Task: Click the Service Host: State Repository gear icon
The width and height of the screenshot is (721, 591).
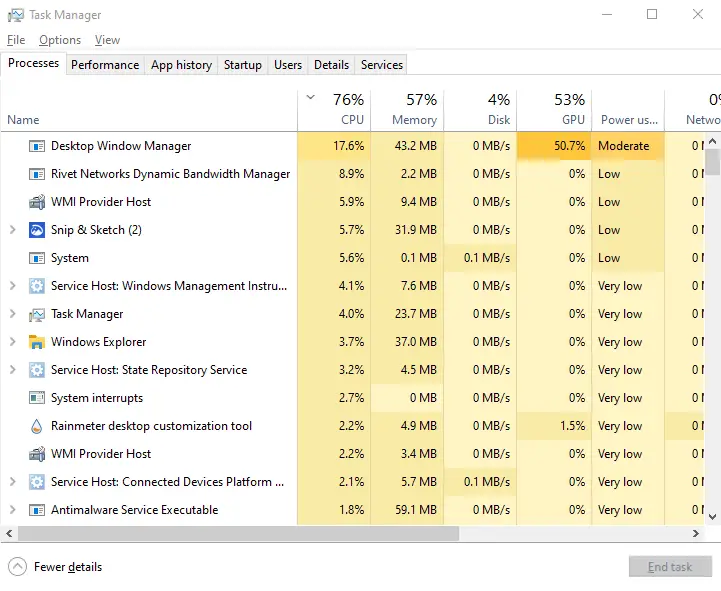Action: click(x=37, y=370)
